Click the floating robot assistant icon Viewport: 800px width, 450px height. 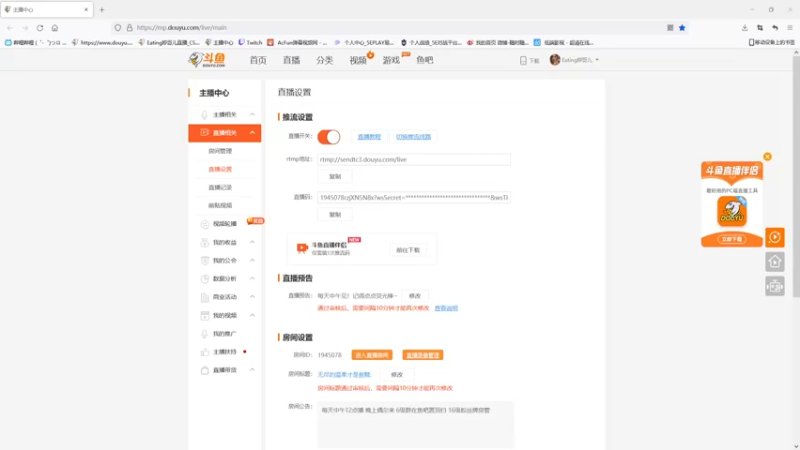[774, 286]
